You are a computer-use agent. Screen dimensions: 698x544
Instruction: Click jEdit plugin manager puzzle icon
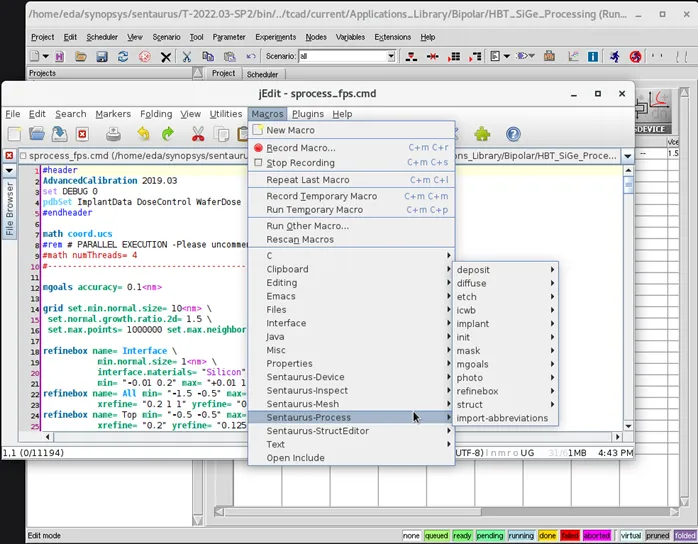(x=482, y=134)
